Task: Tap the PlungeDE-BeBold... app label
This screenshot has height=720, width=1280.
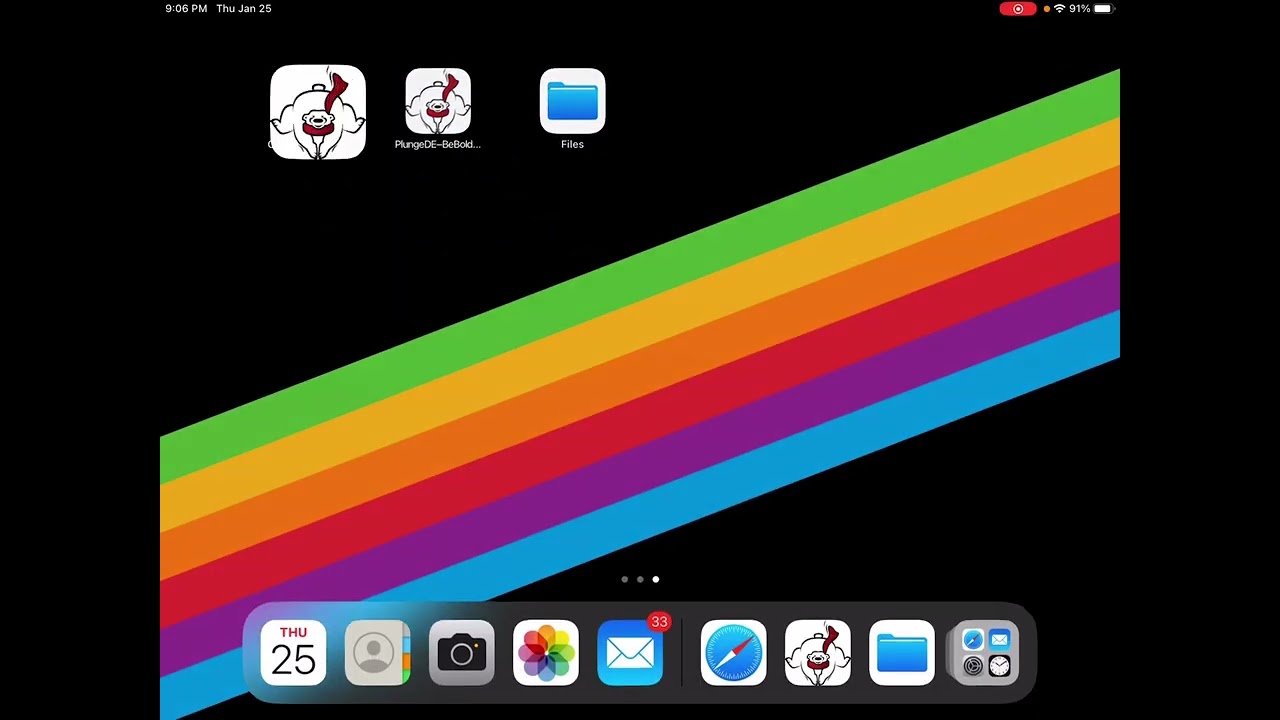Action: click(x=438, y=144)
